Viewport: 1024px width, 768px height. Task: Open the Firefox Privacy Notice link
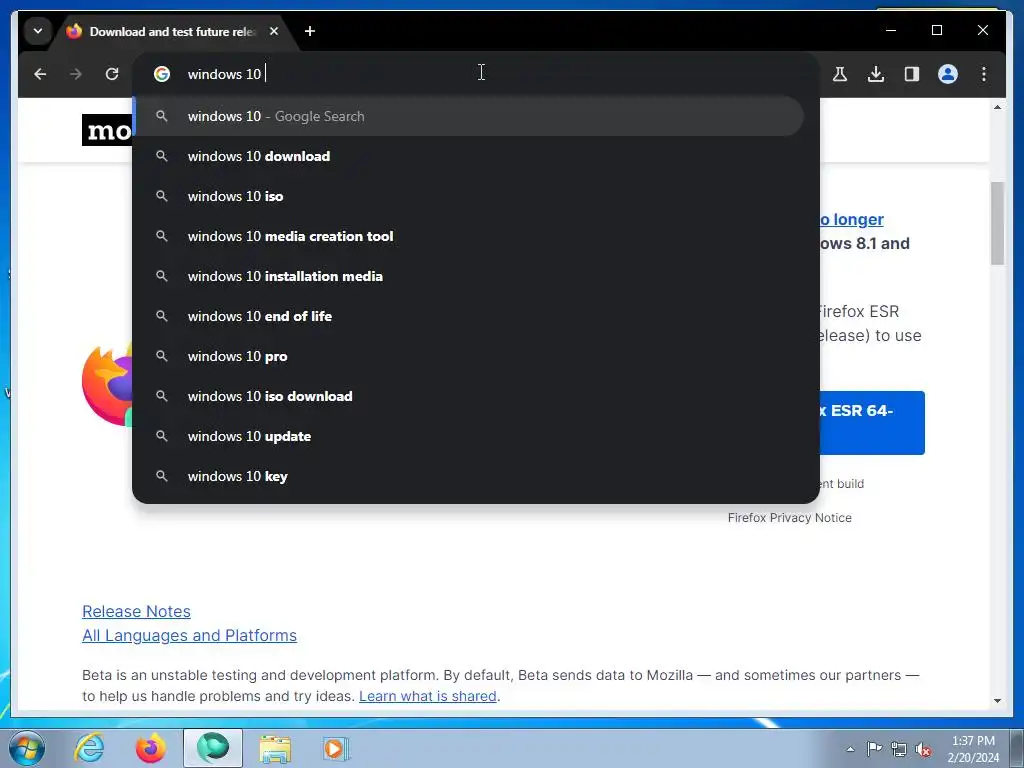coord(790,518)
